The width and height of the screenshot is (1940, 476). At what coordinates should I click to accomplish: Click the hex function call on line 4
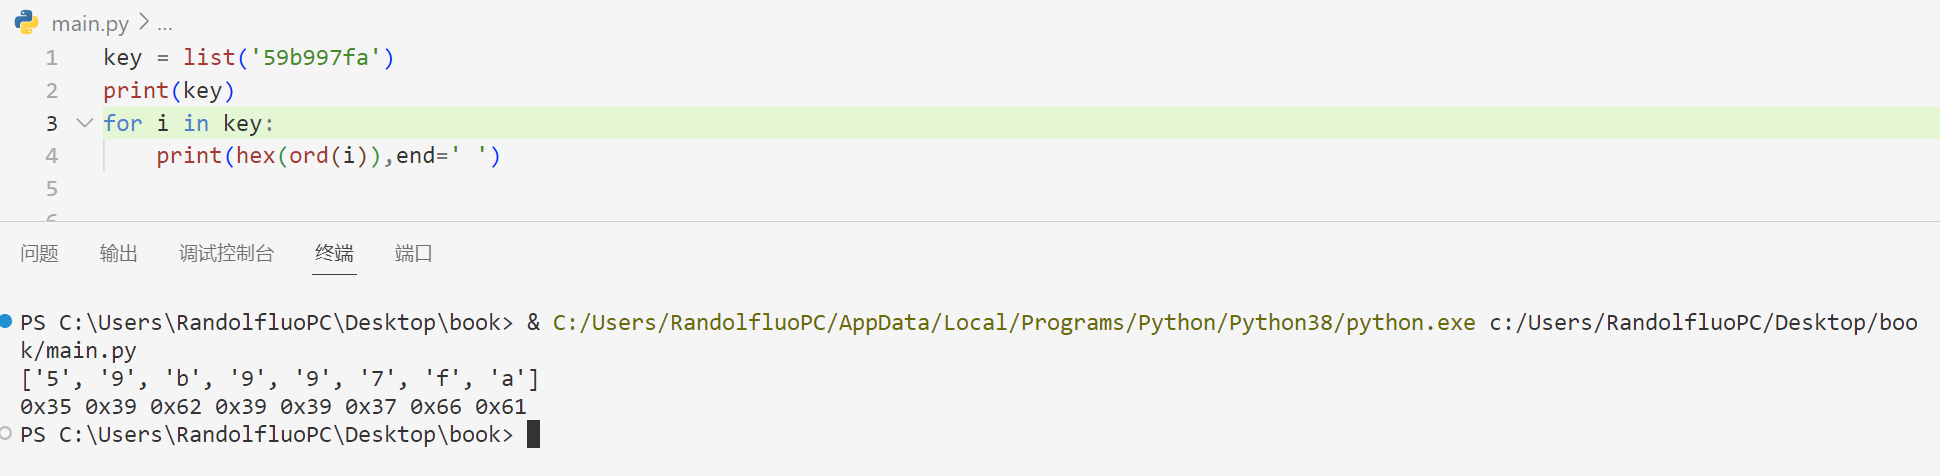click(256, 156)
